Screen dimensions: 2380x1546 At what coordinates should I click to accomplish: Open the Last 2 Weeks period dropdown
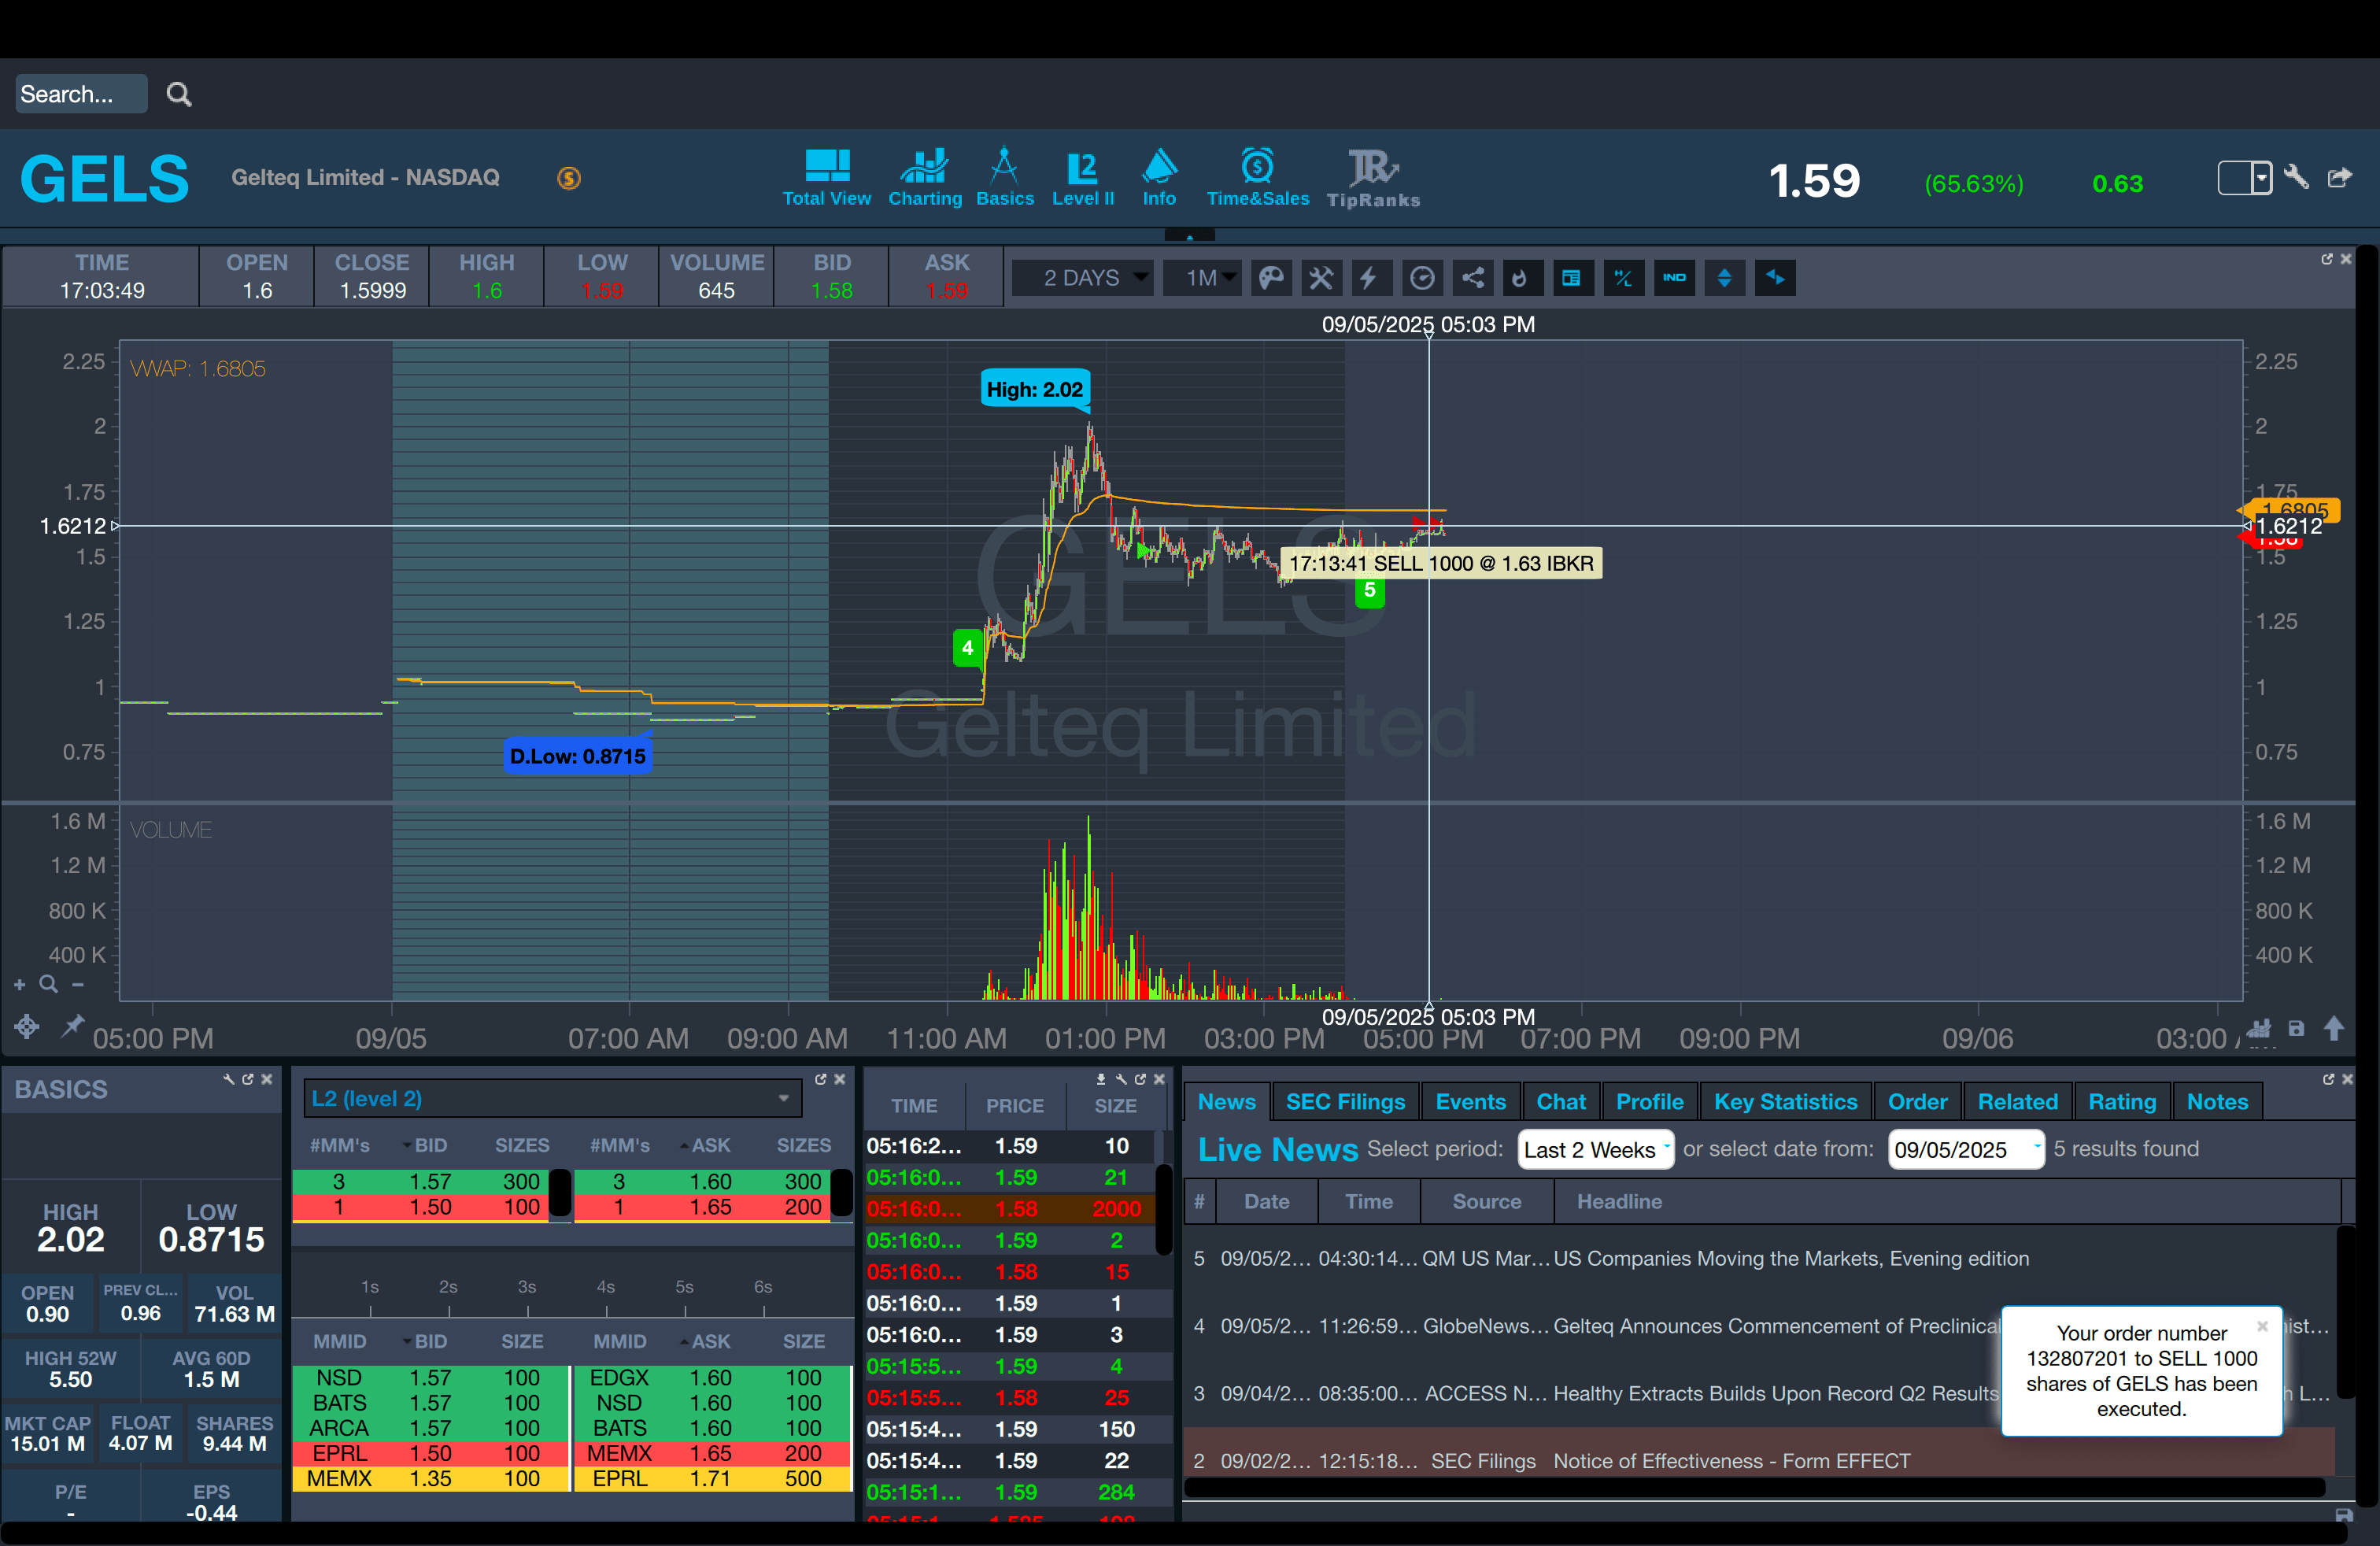(x=1595, y=1149)
